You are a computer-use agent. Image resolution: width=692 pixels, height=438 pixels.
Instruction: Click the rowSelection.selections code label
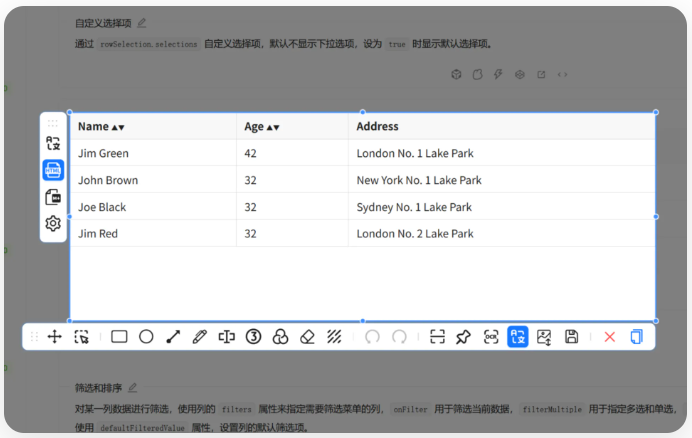tap(149, 44)
